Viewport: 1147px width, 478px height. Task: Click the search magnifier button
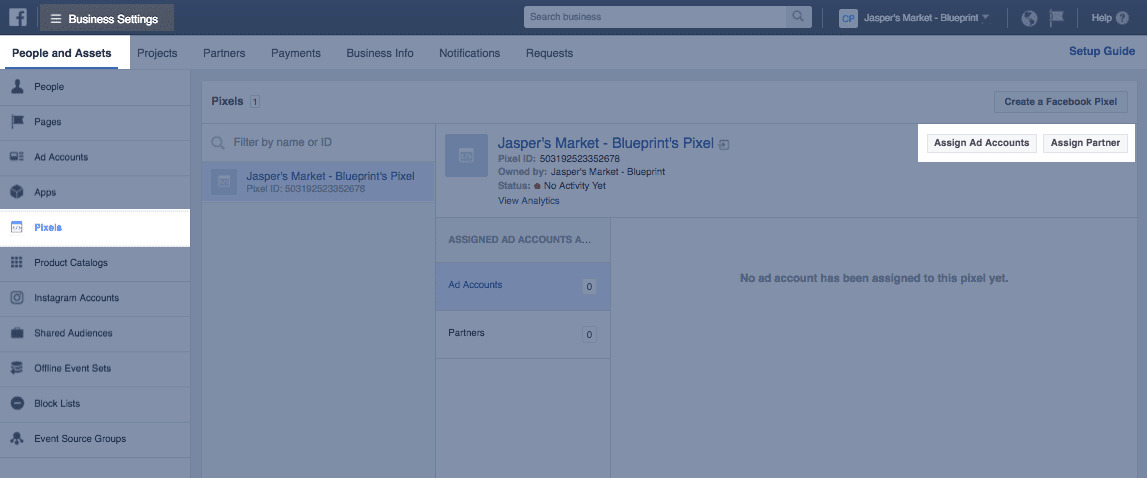pos(797,17)
